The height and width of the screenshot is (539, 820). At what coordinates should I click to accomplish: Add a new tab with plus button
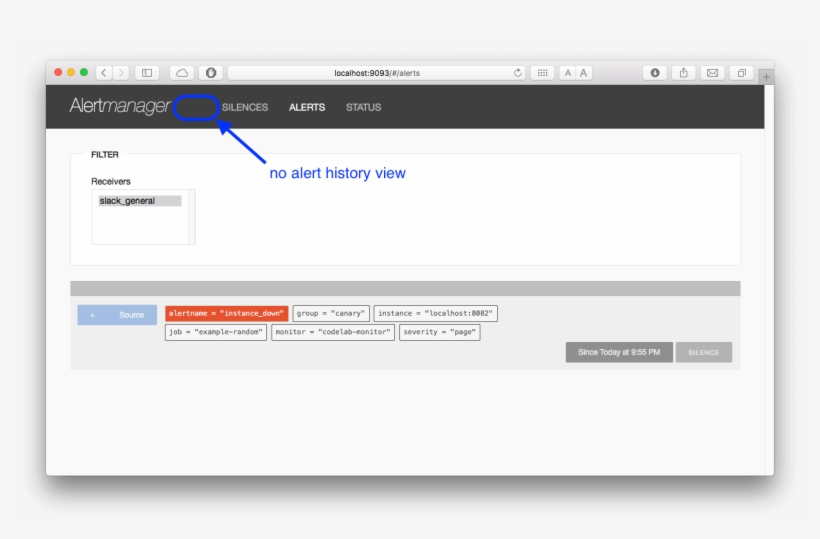(x=766, y=76)
